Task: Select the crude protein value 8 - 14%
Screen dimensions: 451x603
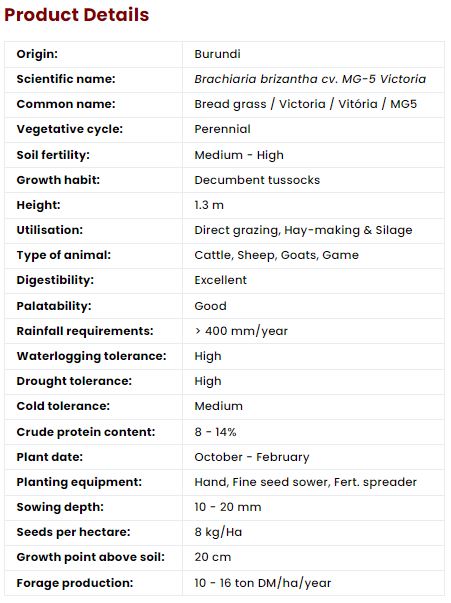Action: pyautogui.click(x=215, y=432)
